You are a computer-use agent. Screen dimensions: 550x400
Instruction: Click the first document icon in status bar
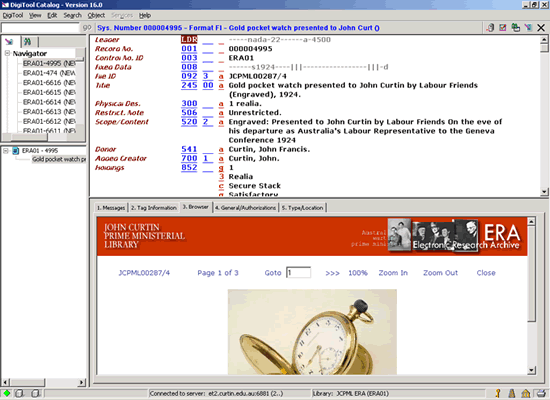click(x=20, y=393)
